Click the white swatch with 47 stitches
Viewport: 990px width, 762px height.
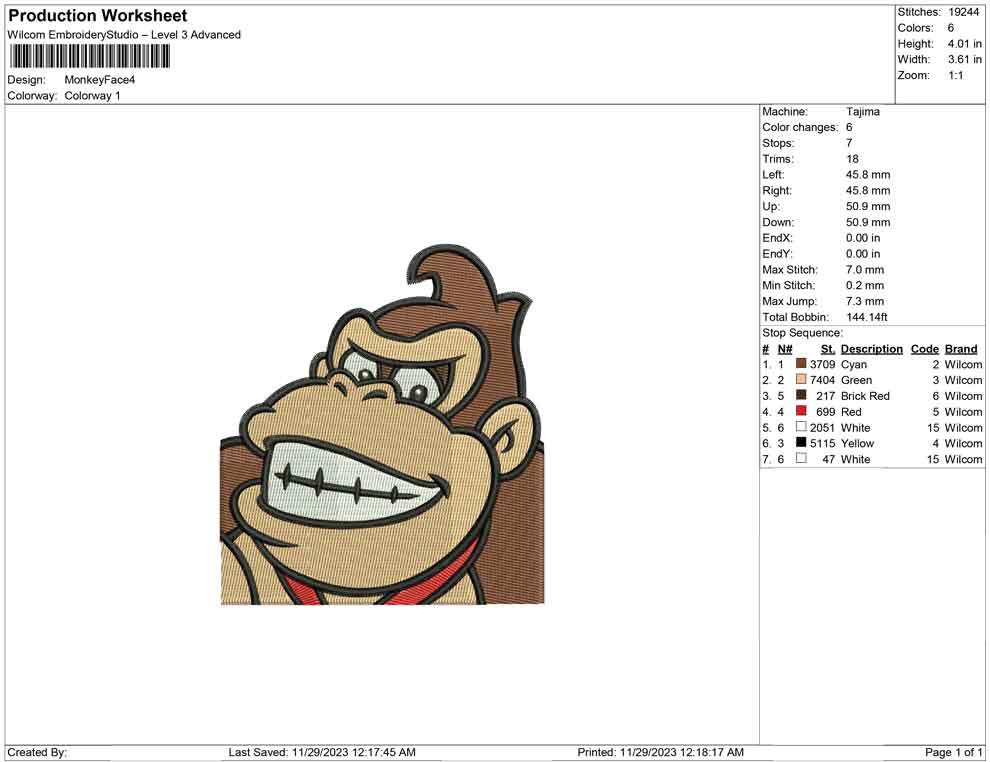coord(801,458)
